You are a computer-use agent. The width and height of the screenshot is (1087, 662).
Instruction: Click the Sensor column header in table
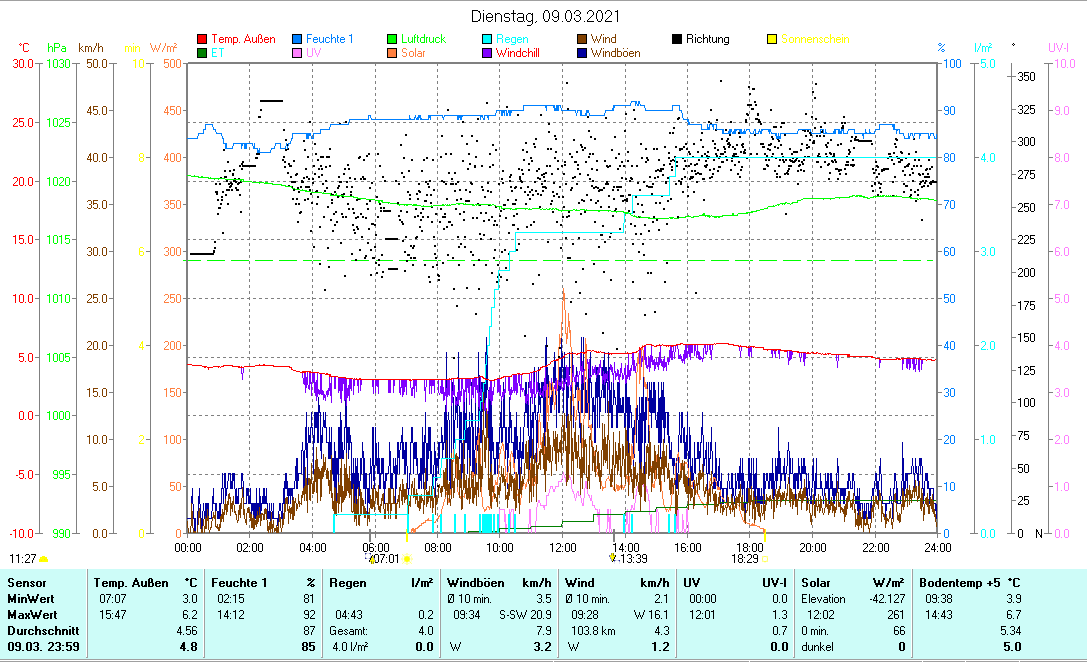(x=26, y=582)
